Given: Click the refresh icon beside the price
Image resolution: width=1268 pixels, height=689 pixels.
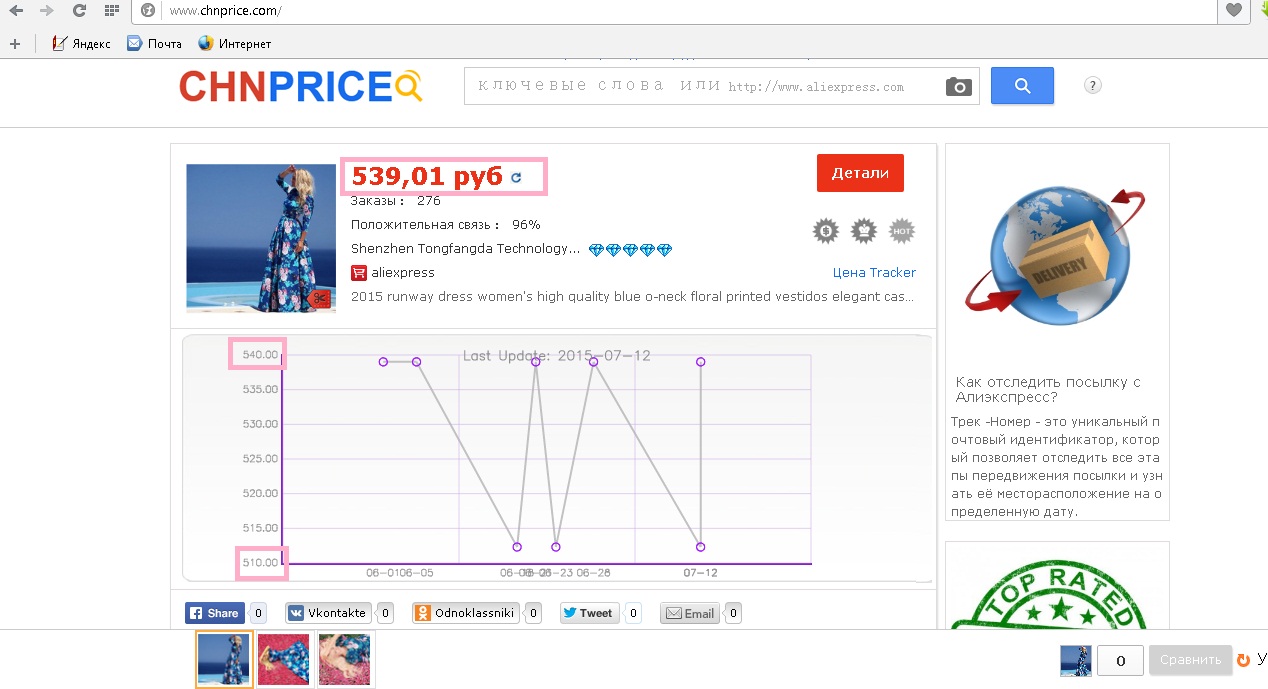Looking at the screenshot, I should click(x=516, y=178).
